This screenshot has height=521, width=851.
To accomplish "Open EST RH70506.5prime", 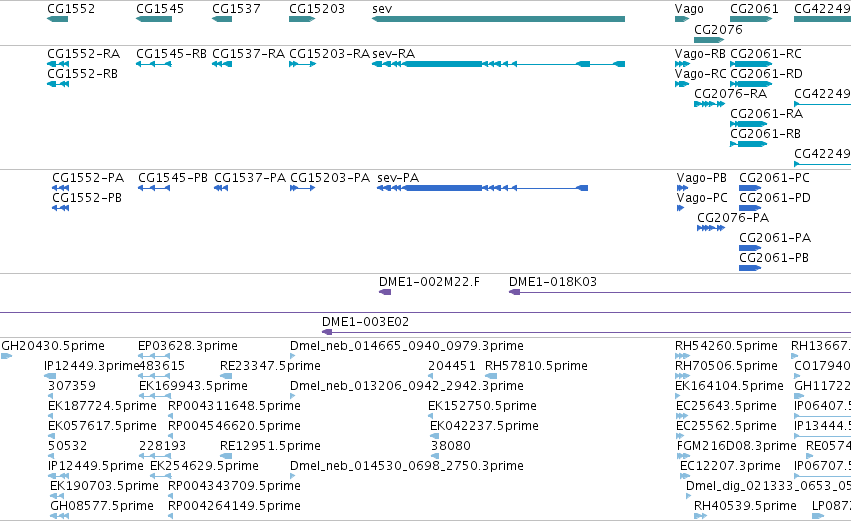I will tap(726, 366).
